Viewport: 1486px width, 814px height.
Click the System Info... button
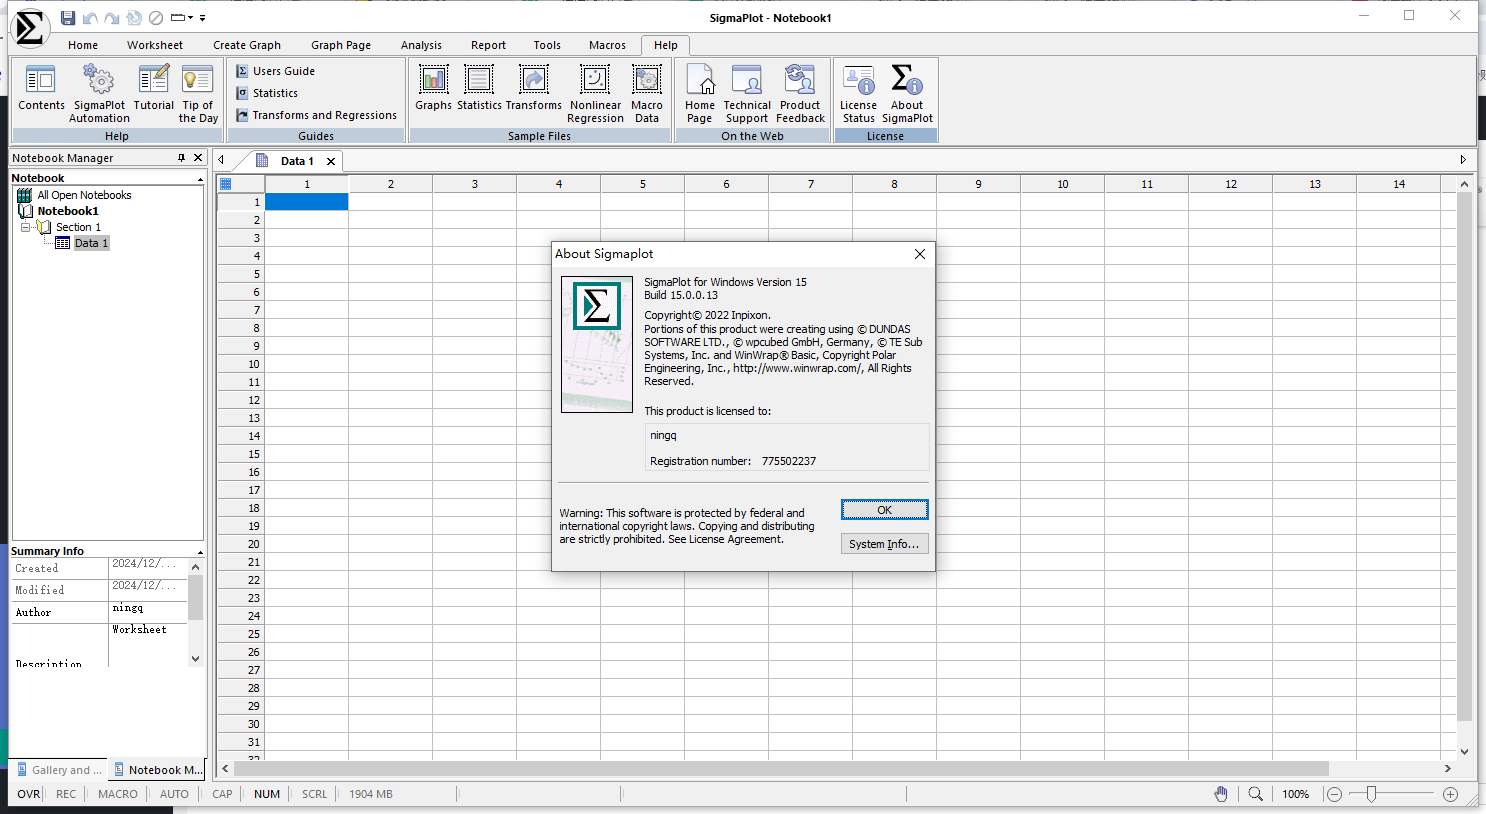coord(885,544)
